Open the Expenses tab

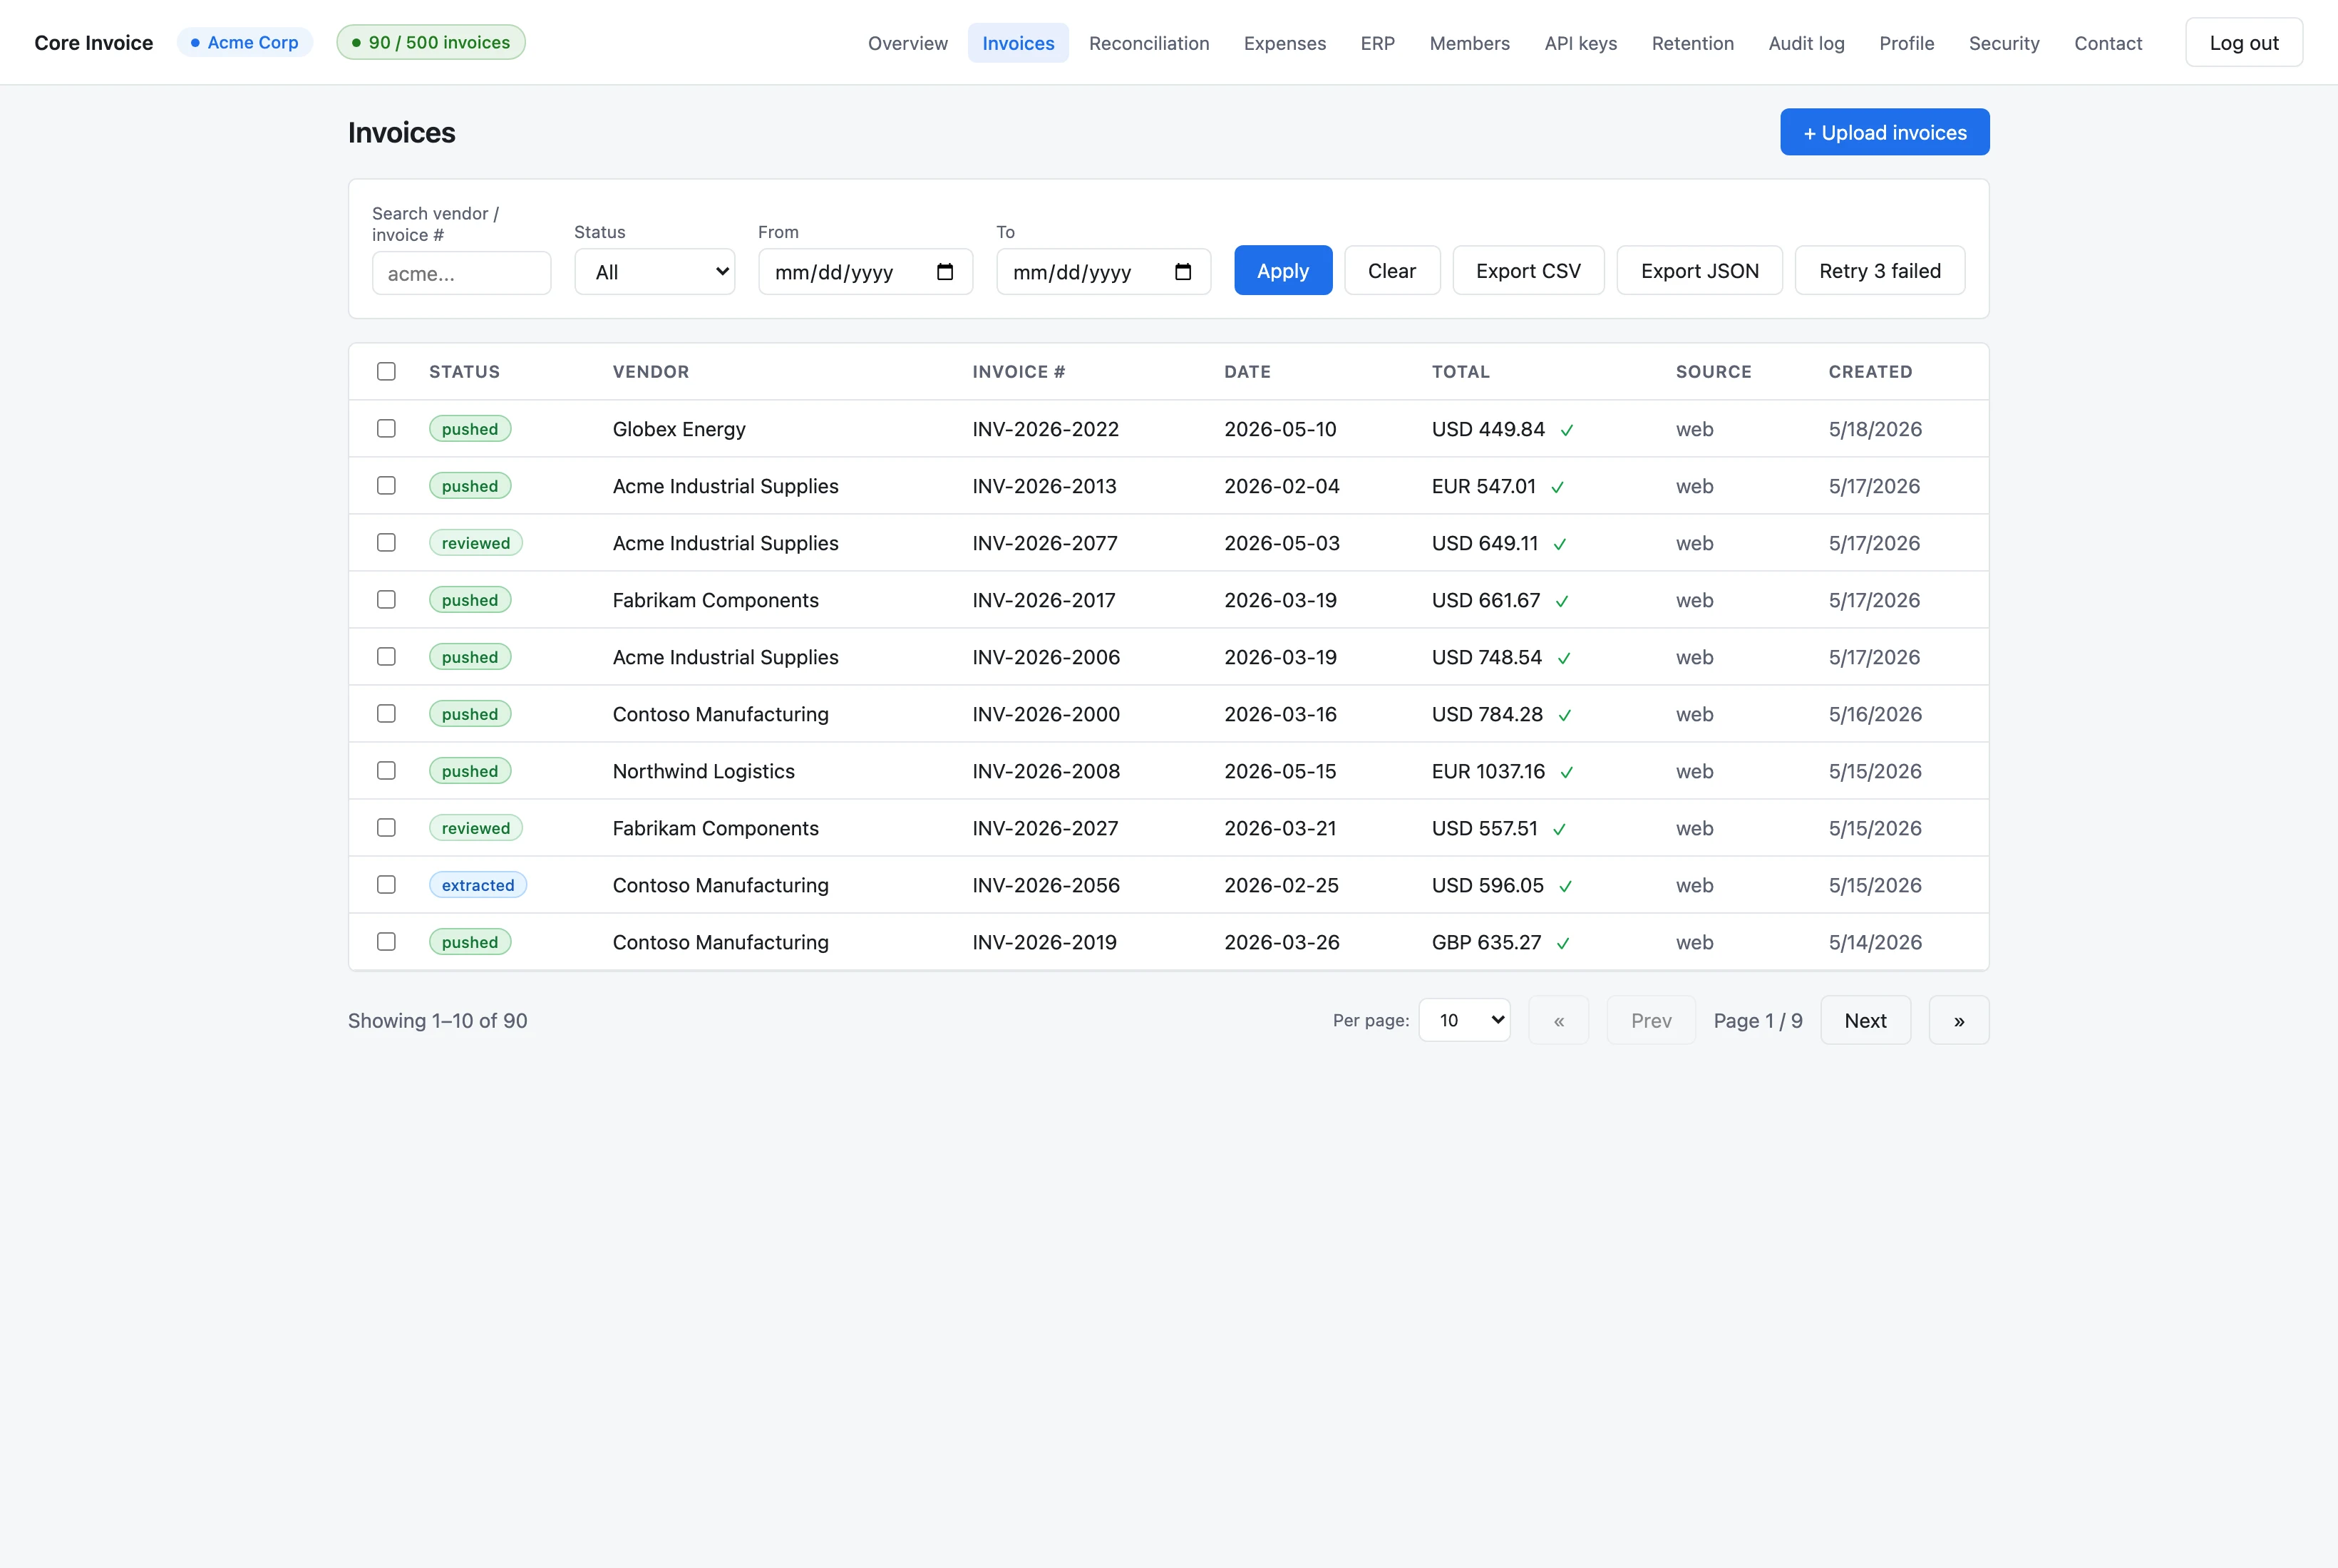point(1285,43)
